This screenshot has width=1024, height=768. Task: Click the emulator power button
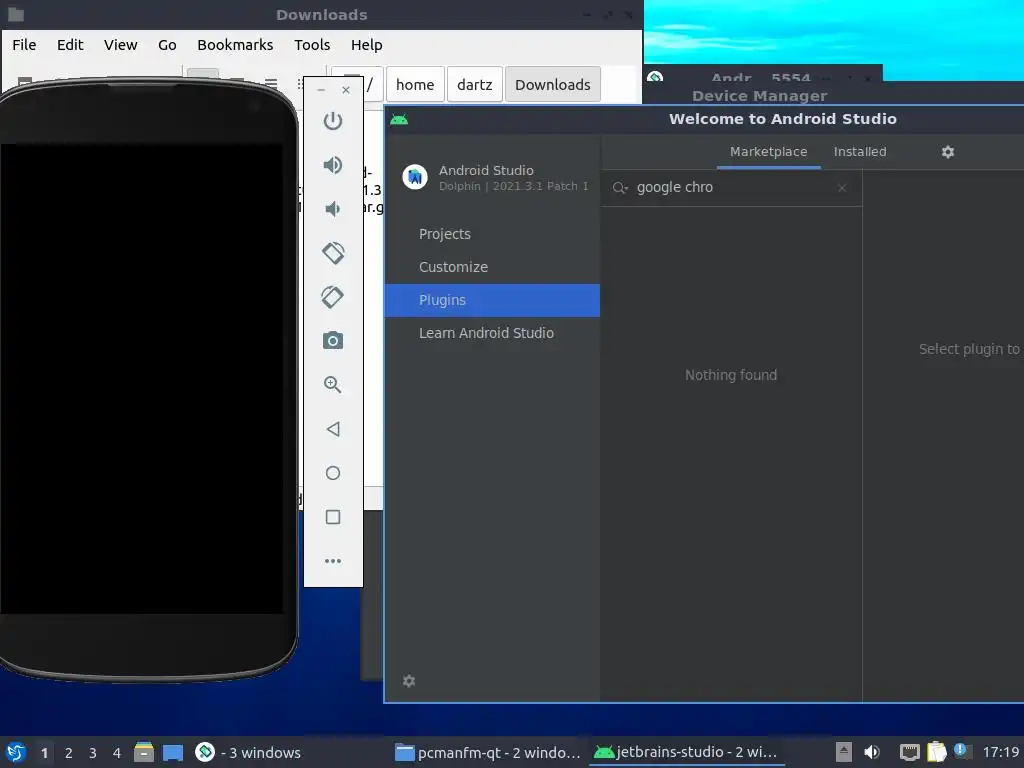pyautogui.click(x=332, y=121)
